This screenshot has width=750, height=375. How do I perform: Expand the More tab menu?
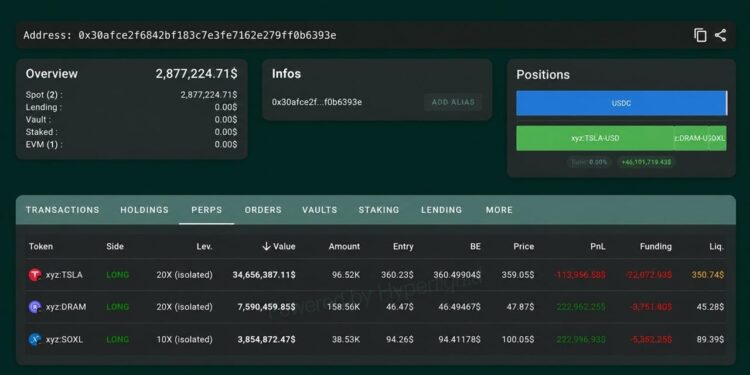(x=499, y=210)
